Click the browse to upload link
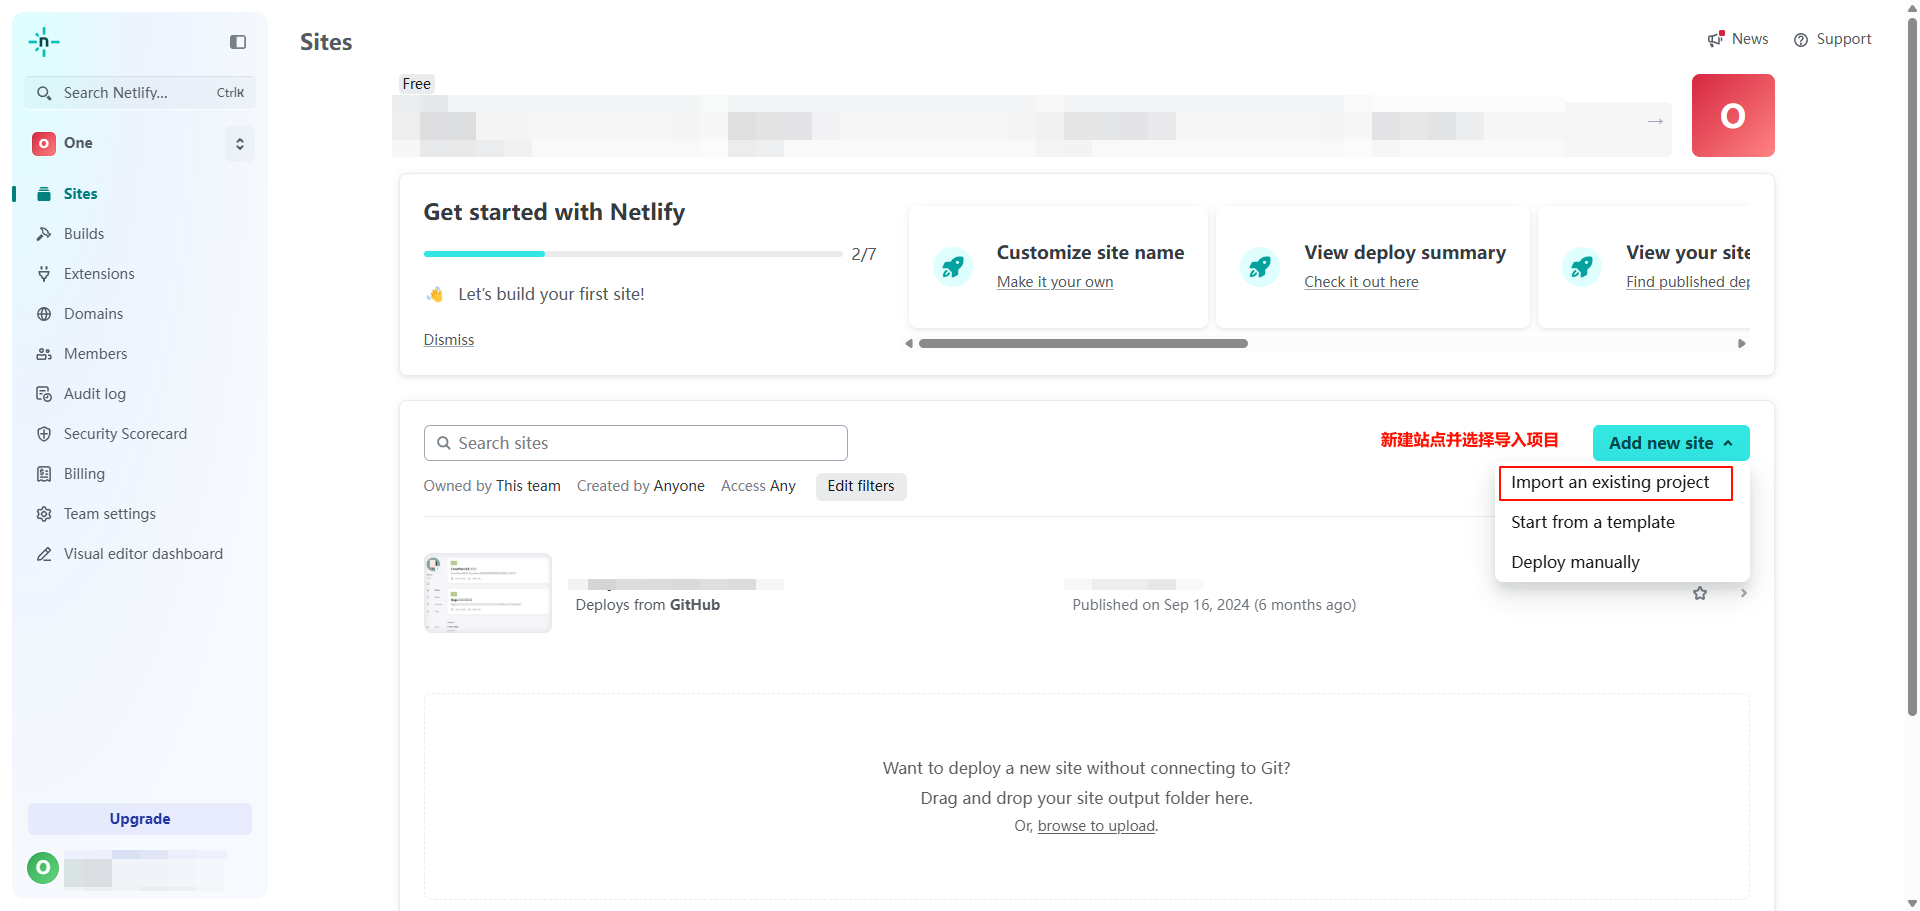The image size is (1920, 911). coord(1096,826)
